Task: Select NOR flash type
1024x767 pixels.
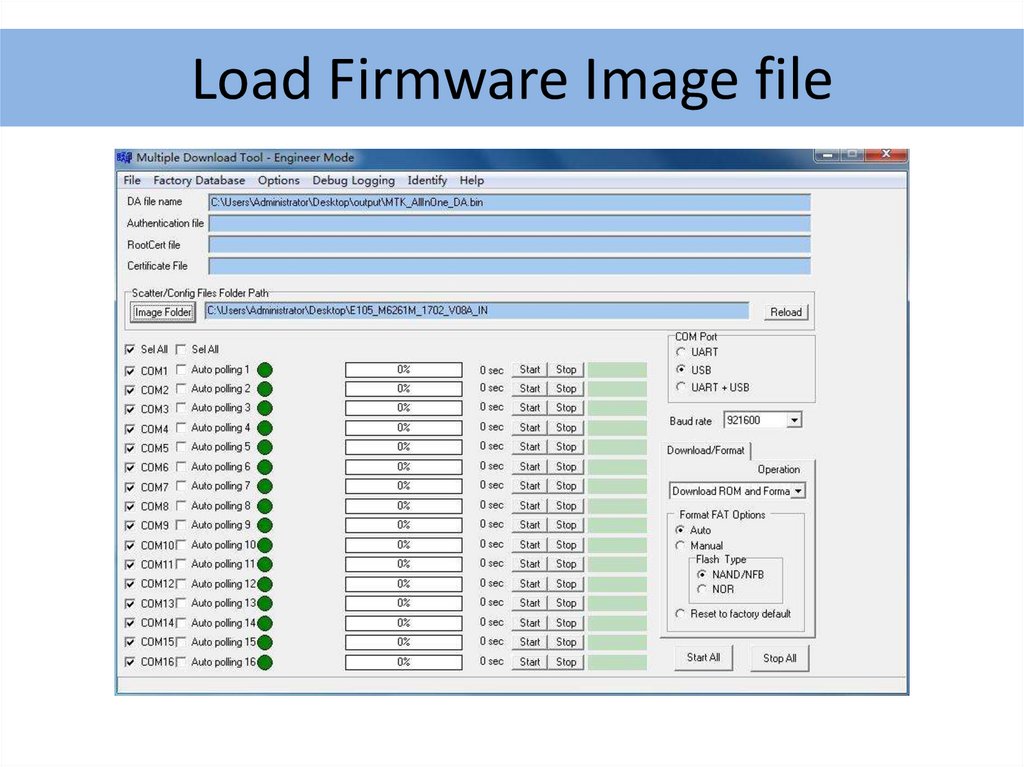Action: 701,589
